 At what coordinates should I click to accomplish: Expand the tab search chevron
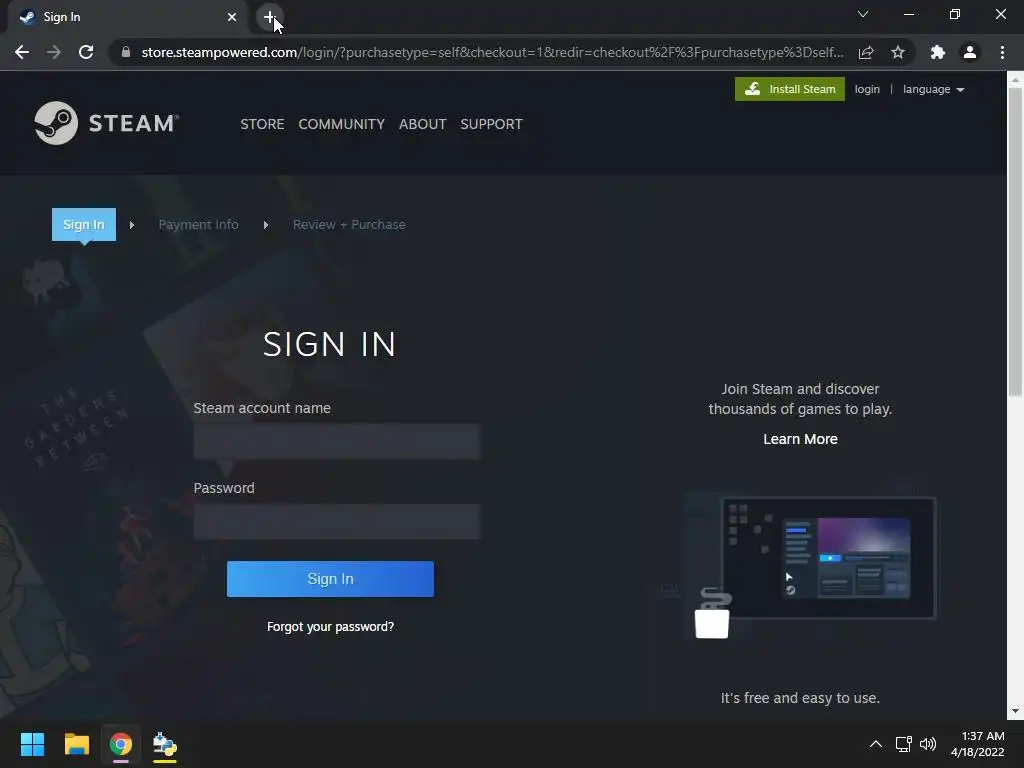click(x=863, y=14)
